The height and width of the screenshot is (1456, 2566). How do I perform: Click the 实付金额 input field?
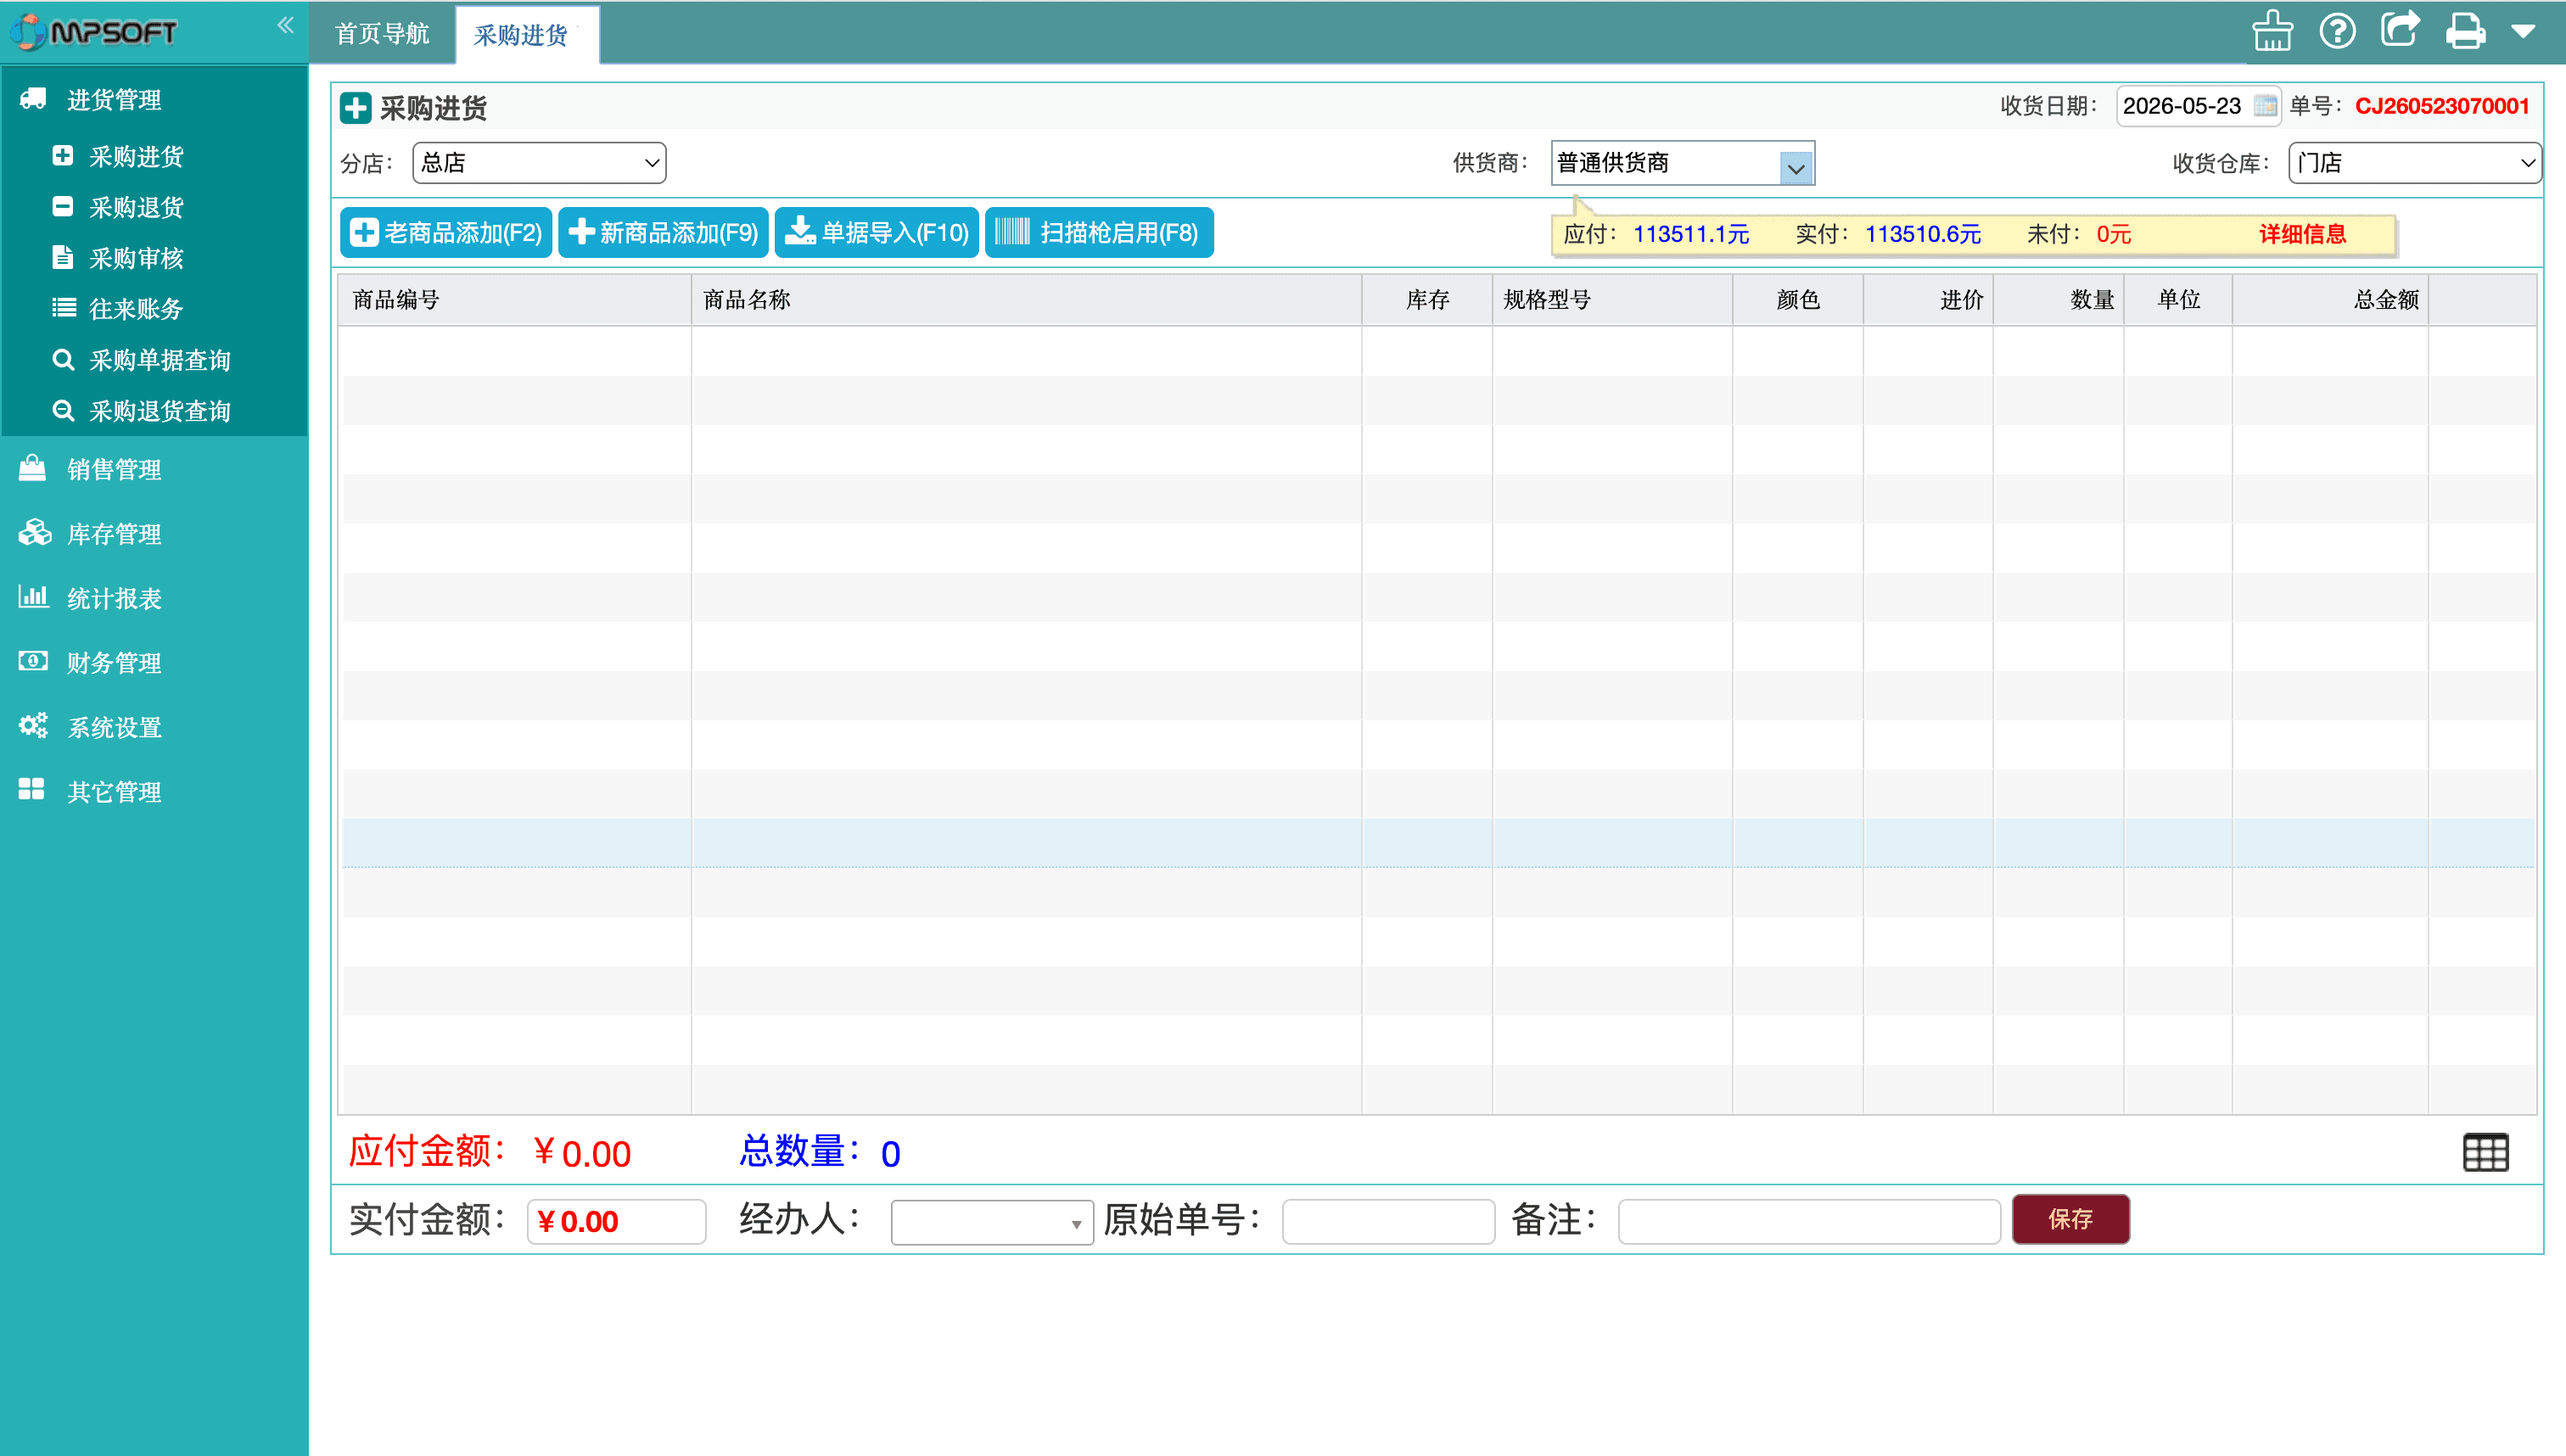tap(616, 1222)
